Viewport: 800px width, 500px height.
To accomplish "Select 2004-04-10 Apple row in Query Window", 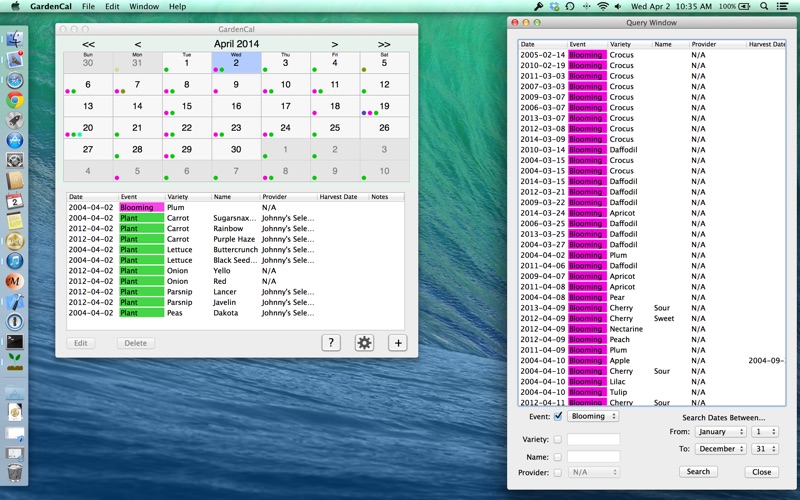I will click(652, 360).
